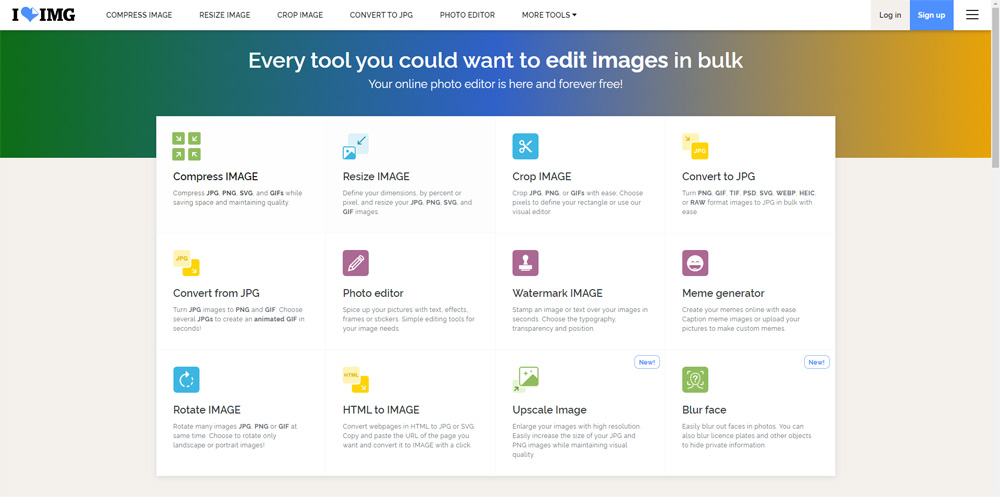Viewport: 1000px width, 497px height.
Task: Click the 'Define your dimensions' description text
Action: point(407,202)
